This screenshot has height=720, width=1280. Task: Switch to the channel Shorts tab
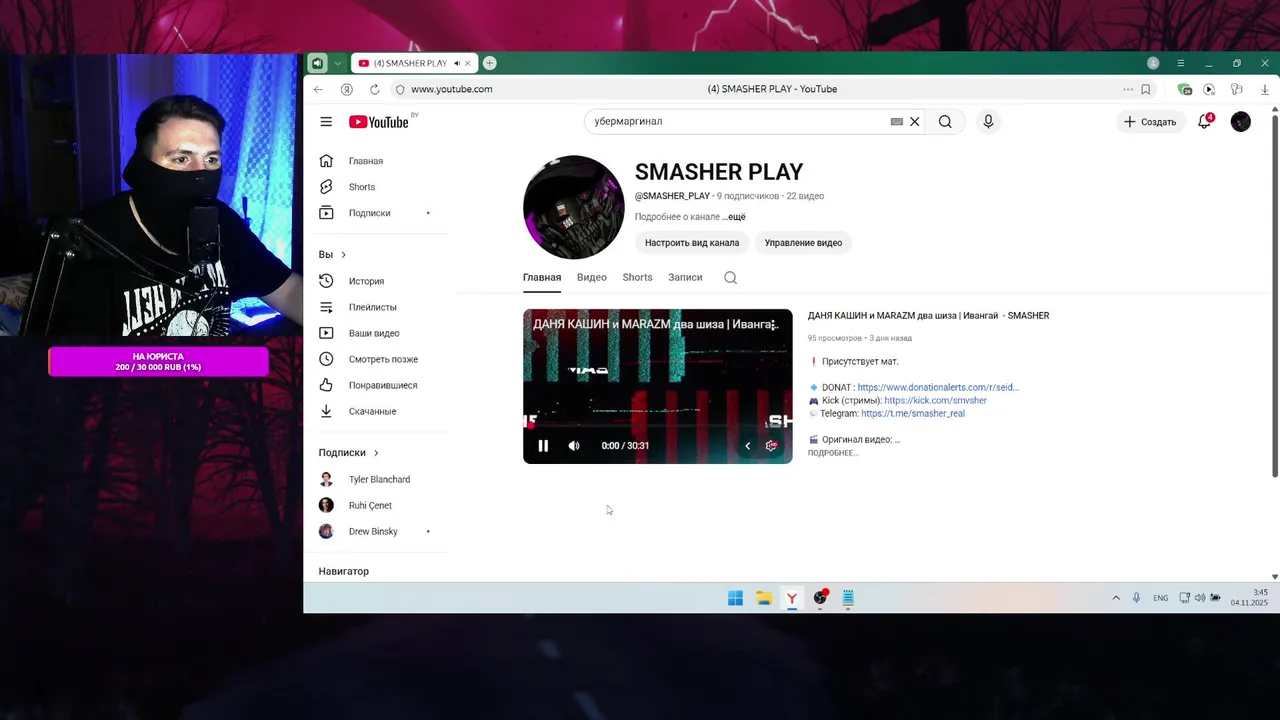637,278
